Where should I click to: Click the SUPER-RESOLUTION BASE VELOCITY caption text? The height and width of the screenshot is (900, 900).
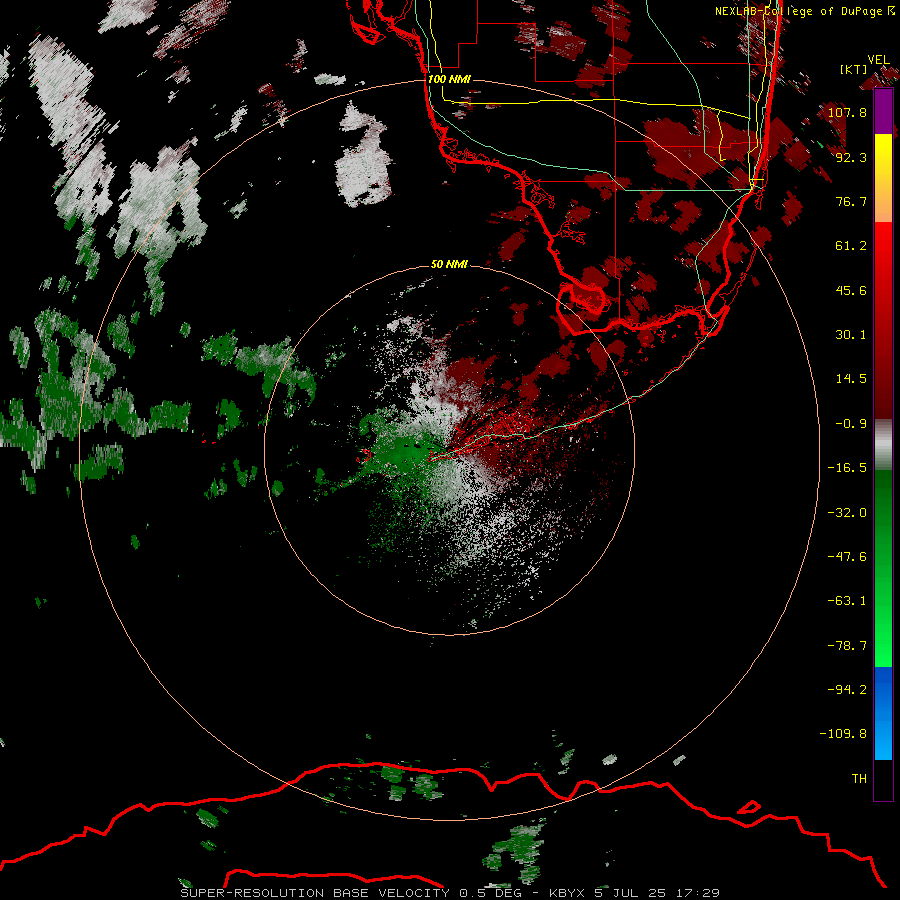[315, 893]
